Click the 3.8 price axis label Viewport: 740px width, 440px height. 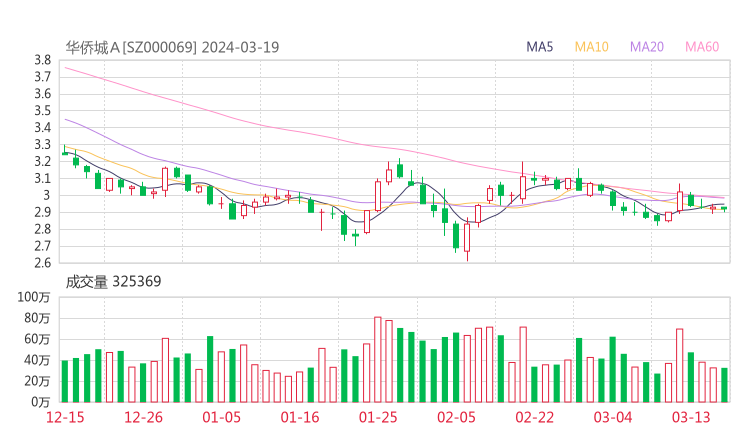click(42, 60)
